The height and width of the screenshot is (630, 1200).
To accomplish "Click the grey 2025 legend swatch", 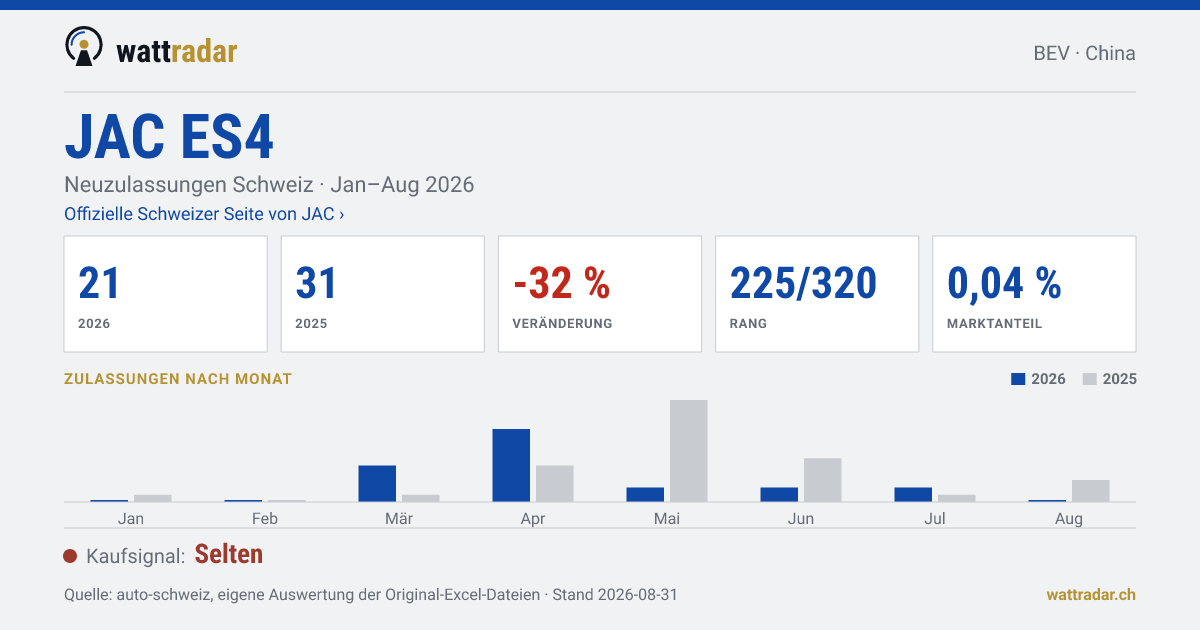I will (x=1090, y=379).
